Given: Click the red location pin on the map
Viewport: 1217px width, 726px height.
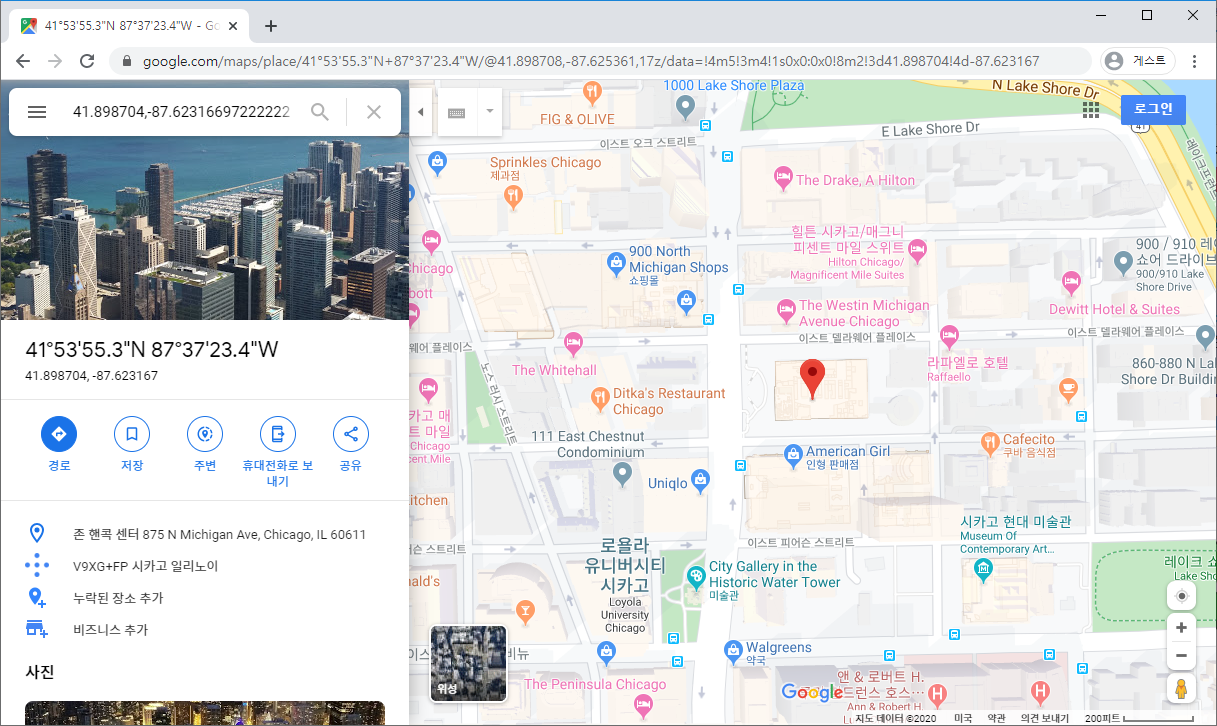Looking at the screenshot, I should pyautogui.click(x=814, y=381).
